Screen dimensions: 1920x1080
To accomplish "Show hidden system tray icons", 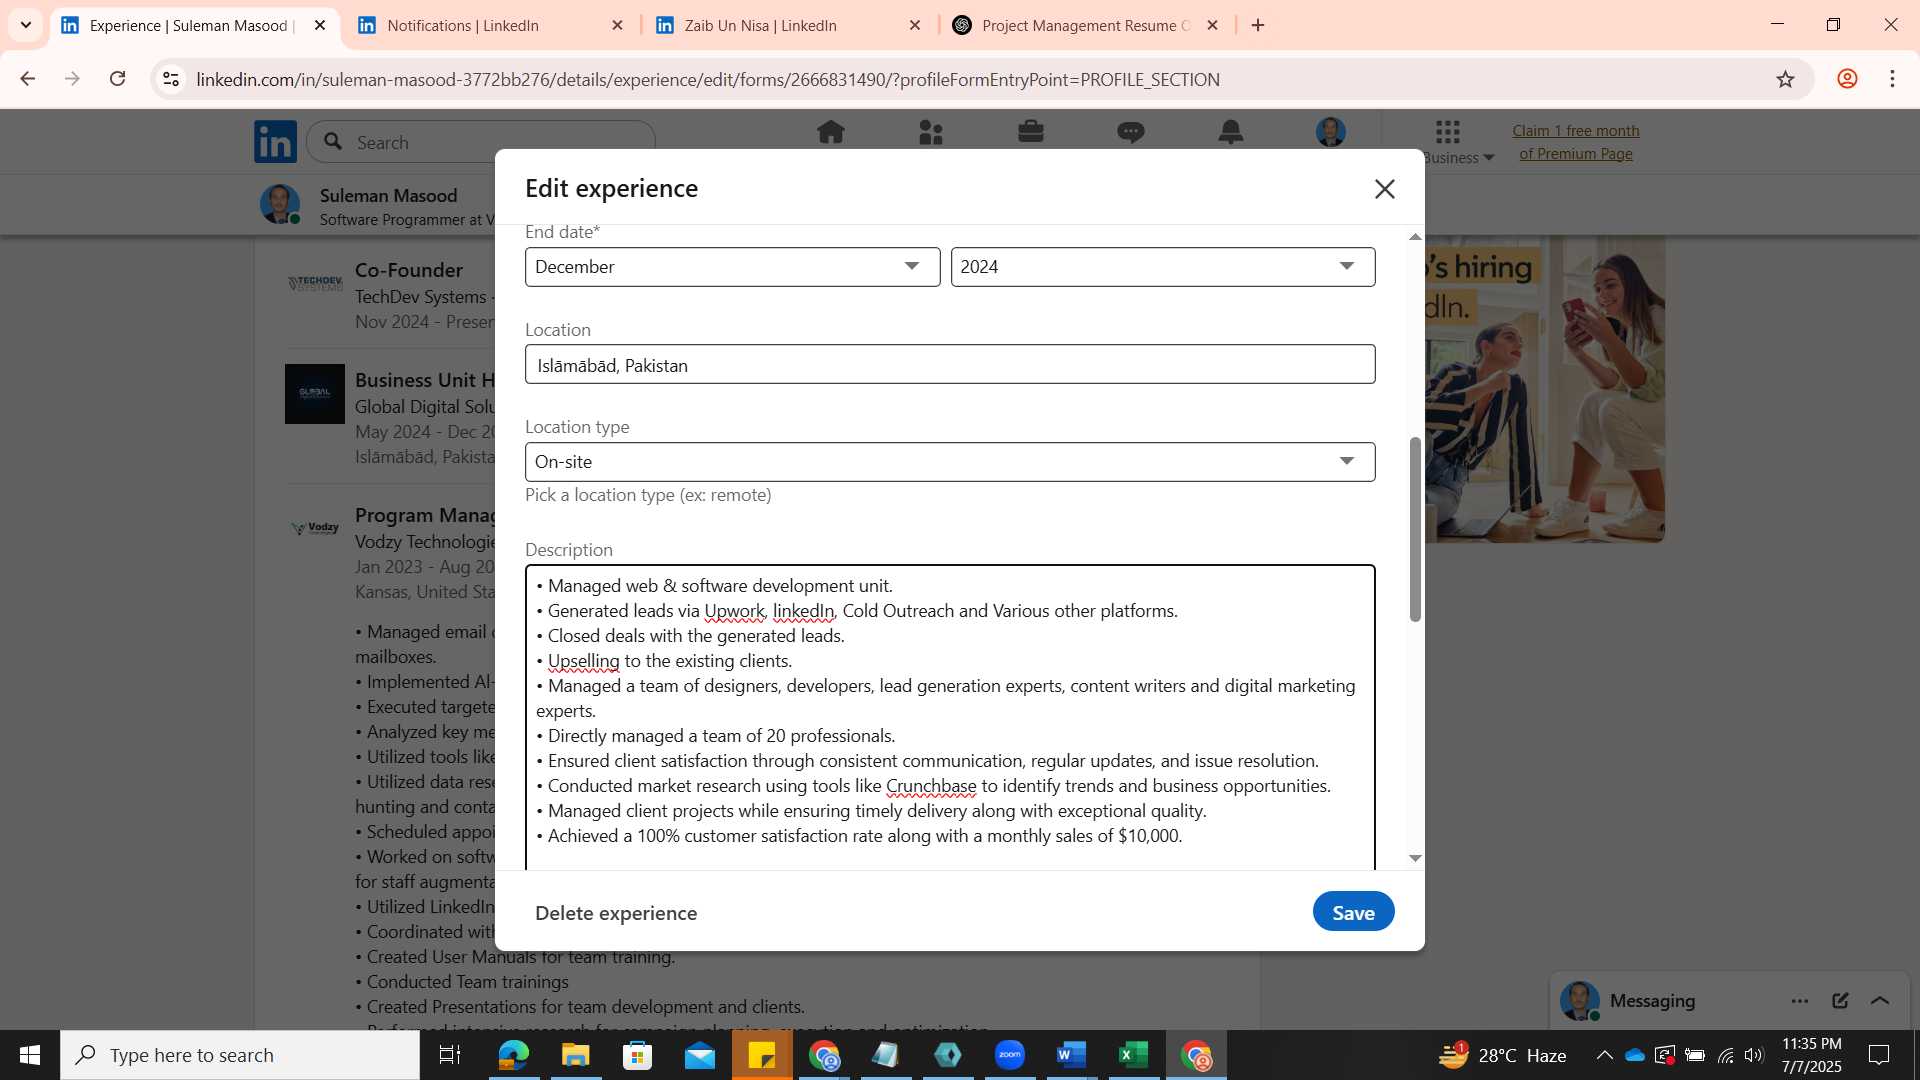I will tap(1604, 1055).
